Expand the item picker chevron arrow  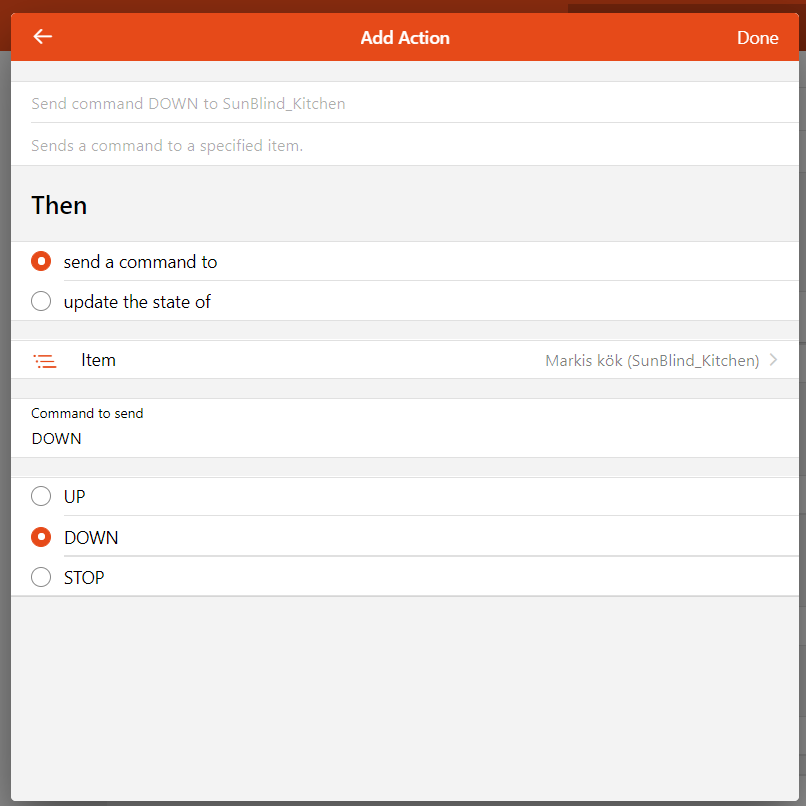point(774,361)
